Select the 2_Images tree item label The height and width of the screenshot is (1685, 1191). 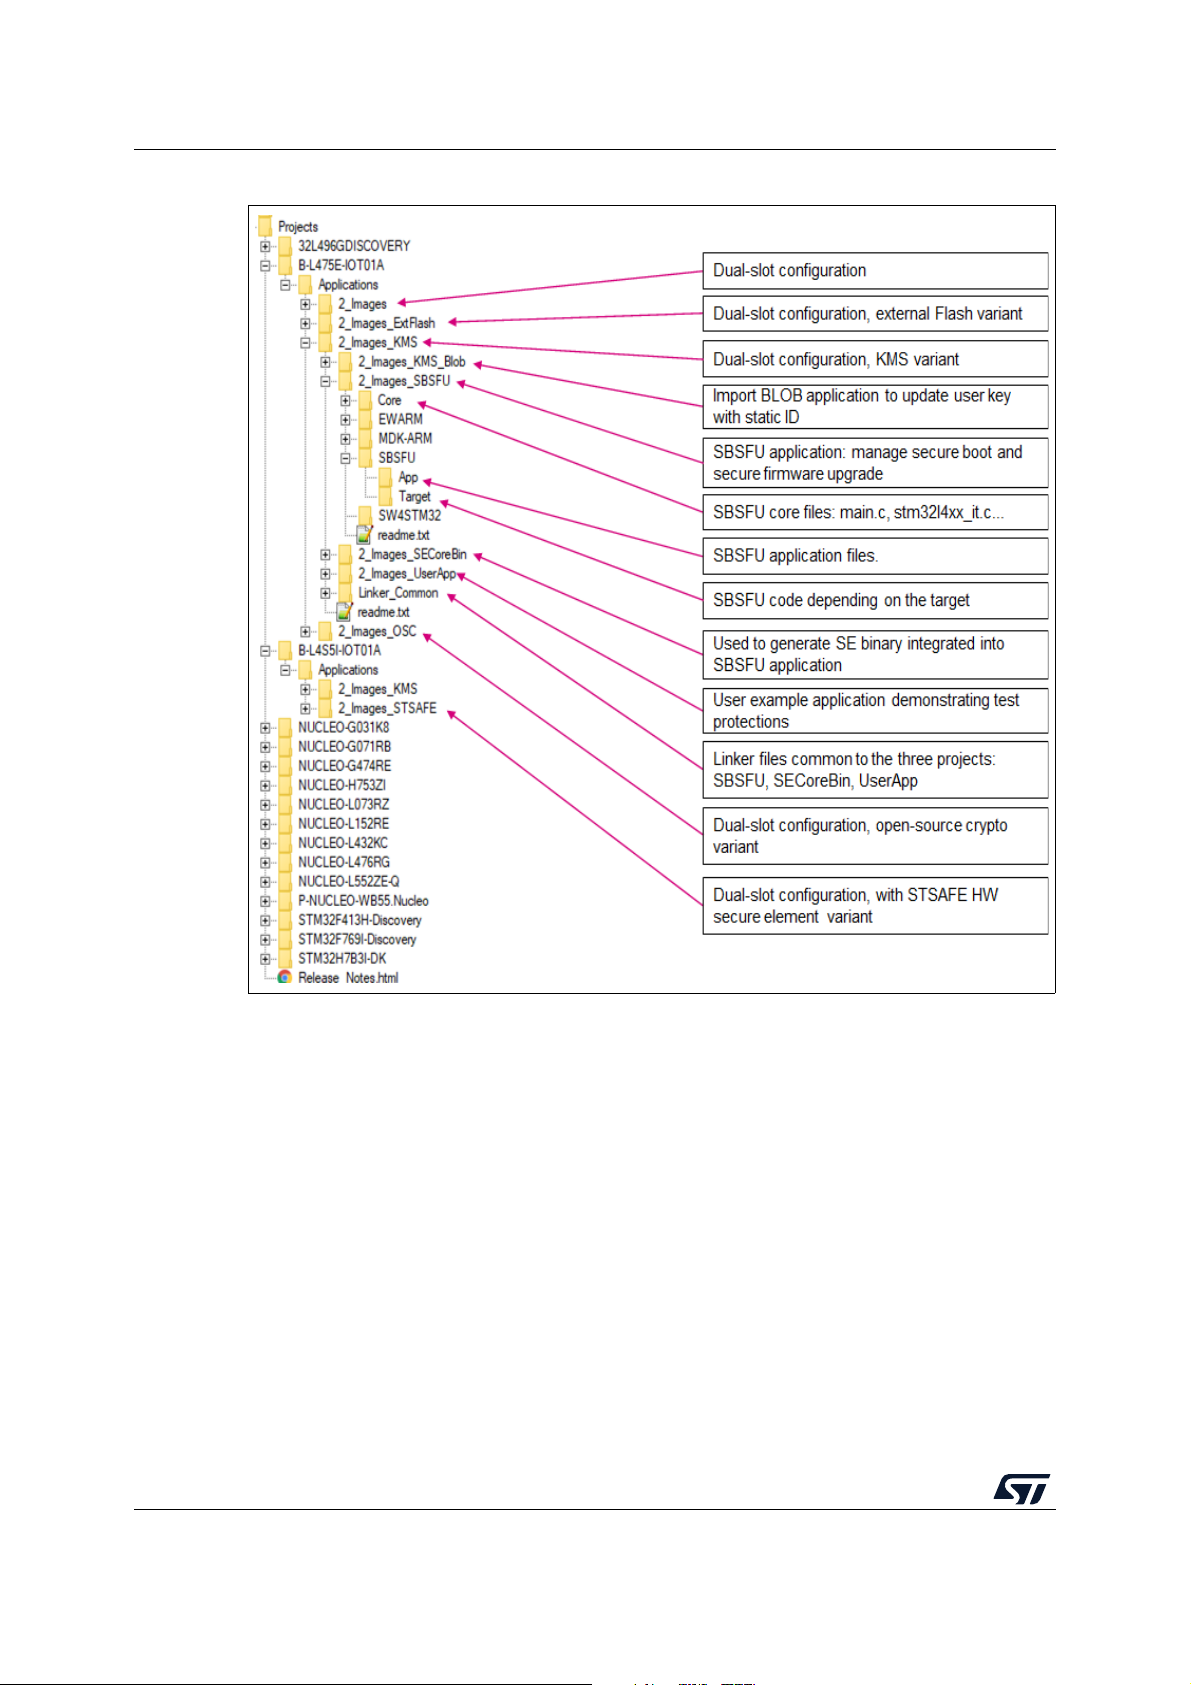(x=362, y=304)
